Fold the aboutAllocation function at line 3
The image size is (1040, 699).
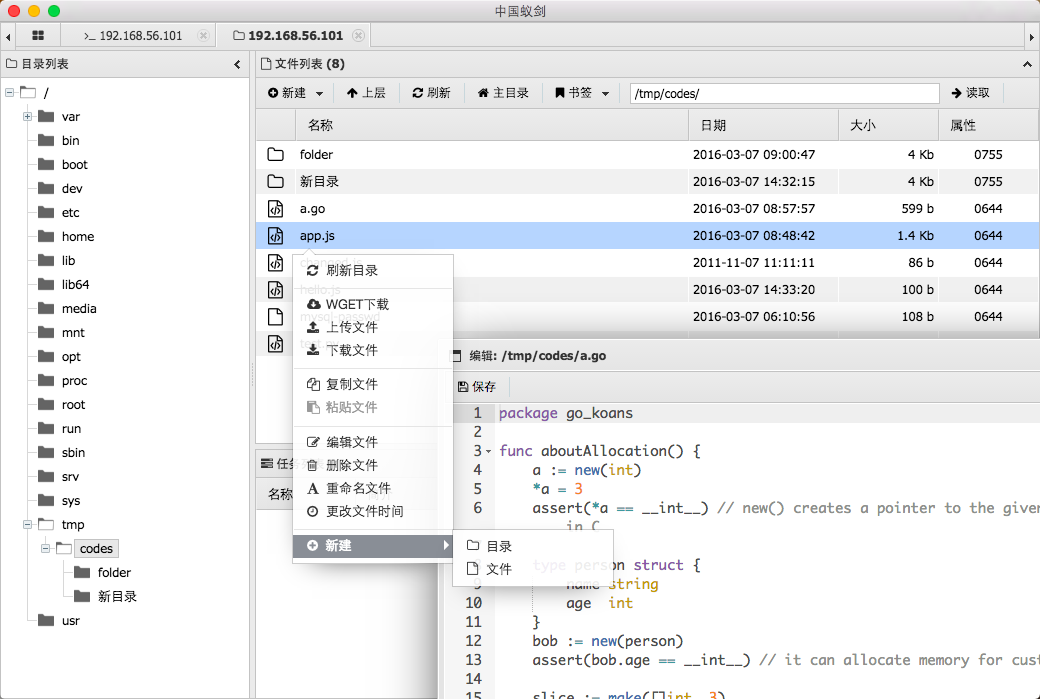(x=489, y=452)
